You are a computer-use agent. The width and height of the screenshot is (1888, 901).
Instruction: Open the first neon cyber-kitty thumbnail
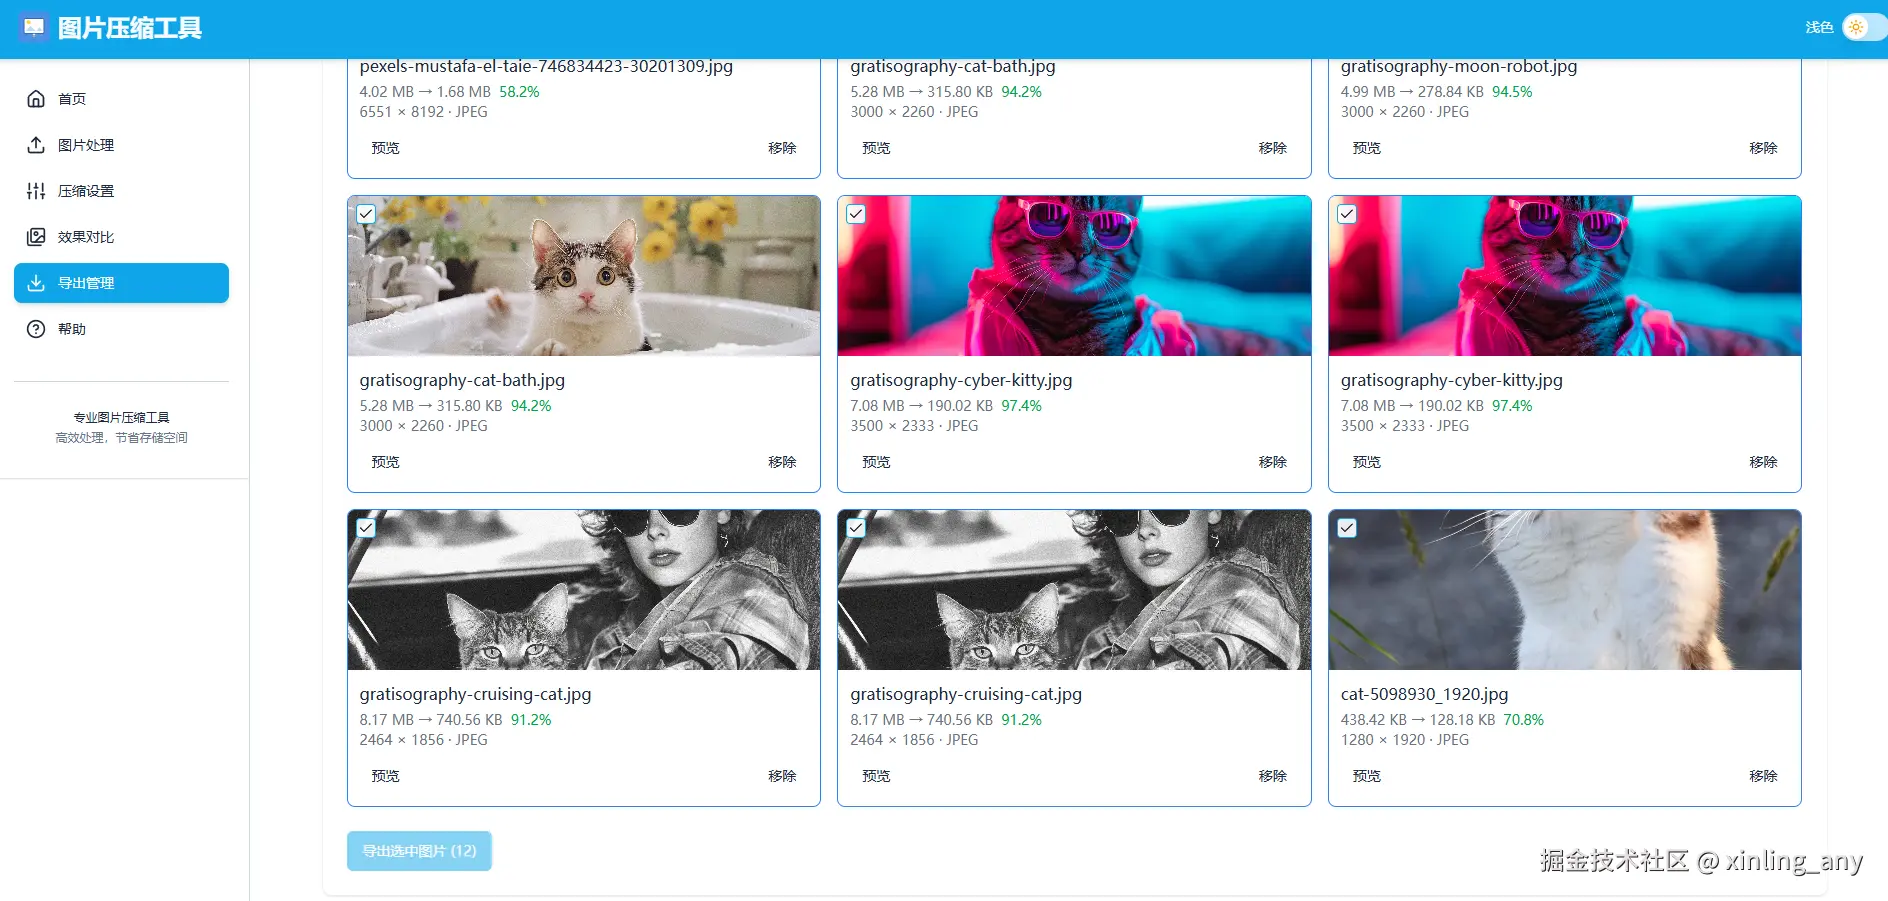(1074, 276)
